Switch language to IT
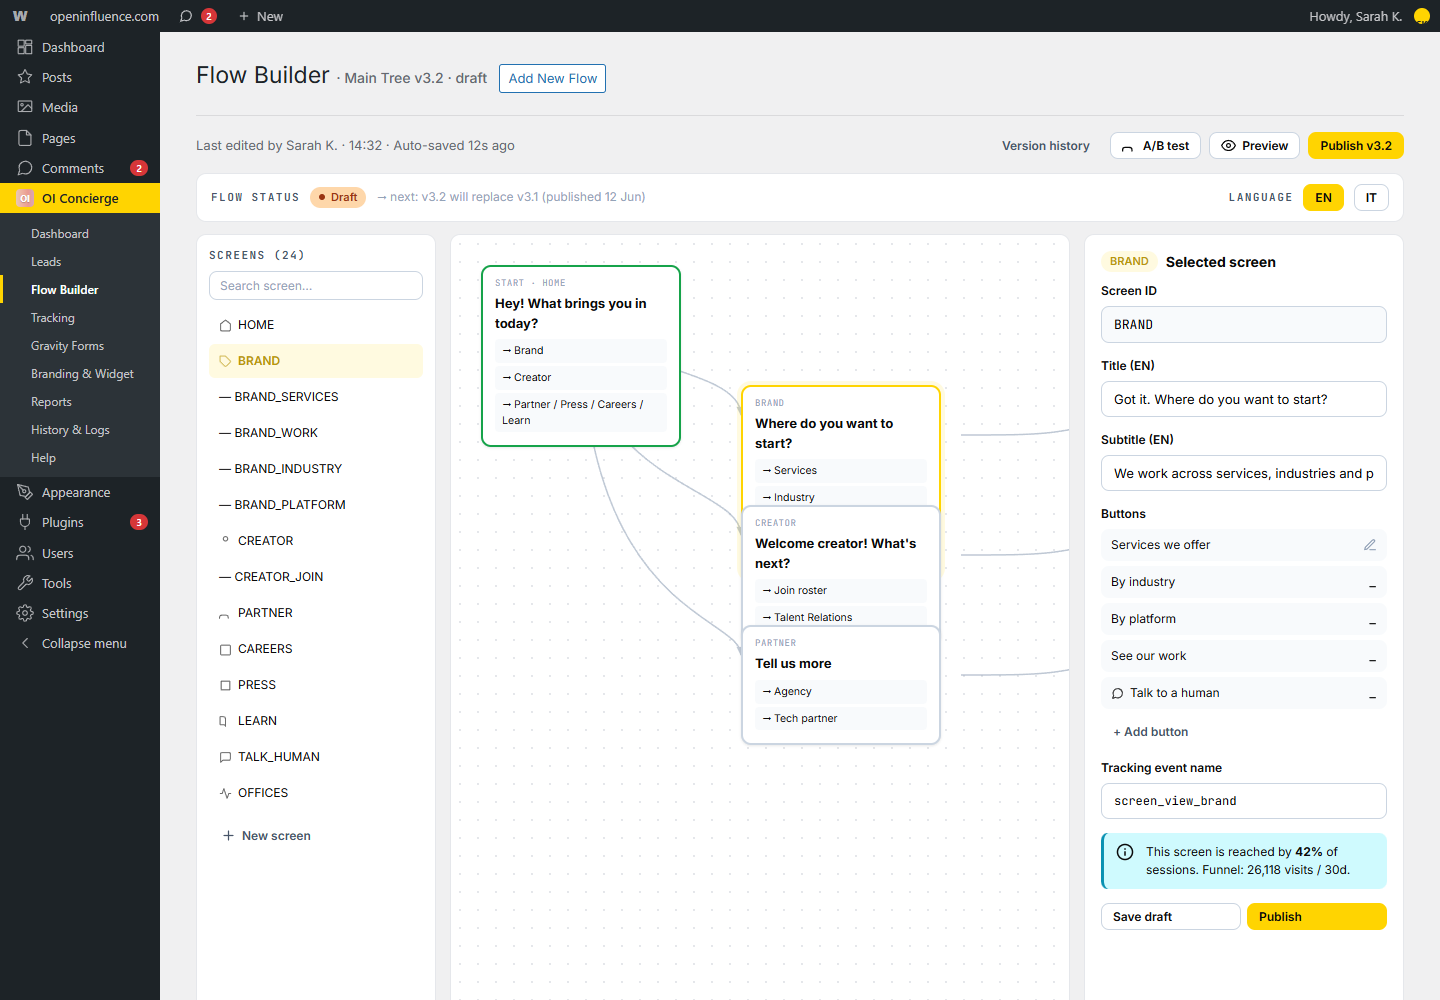 tap(1371, 198)
